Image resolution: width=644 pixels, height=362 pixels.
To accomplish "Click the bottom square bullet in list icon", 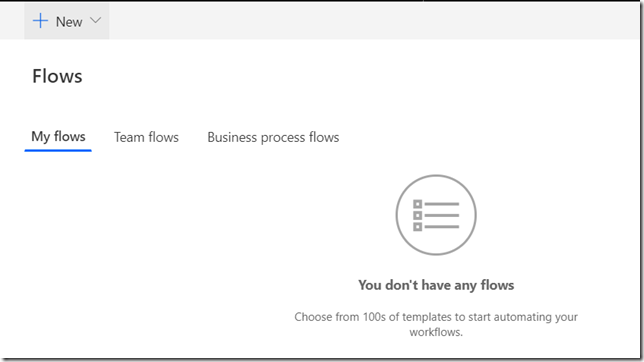I will 418,227.
